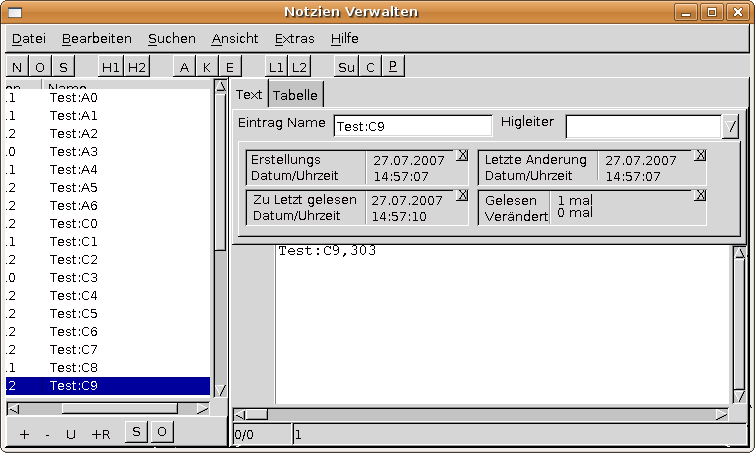Screen dimensions: 755x453
Task: Dismiss the Gelesen Verändert info box
Action: (699, 196)
